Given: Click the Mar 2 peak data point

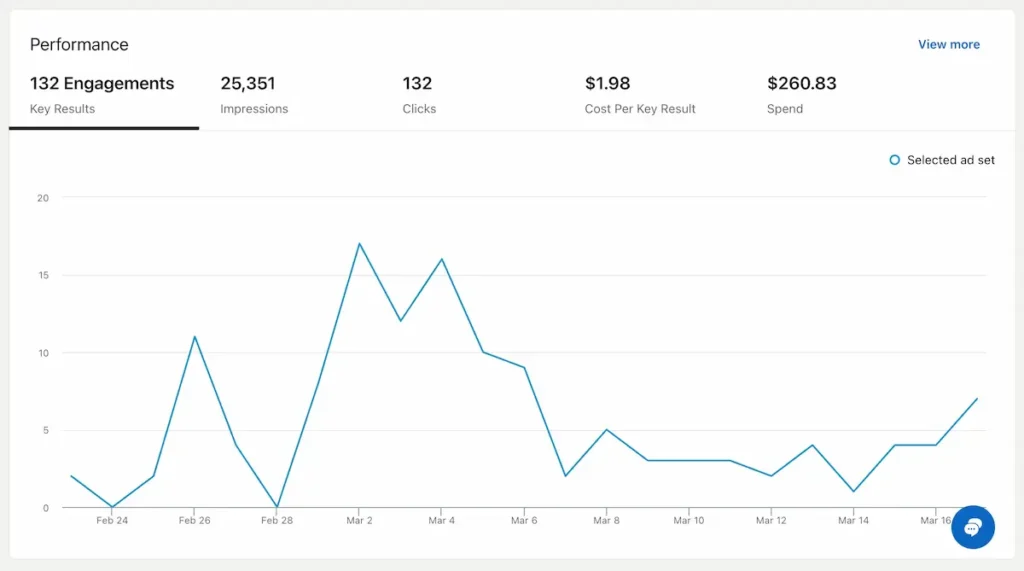Looking at the screenshot, I should coord(359,243).
